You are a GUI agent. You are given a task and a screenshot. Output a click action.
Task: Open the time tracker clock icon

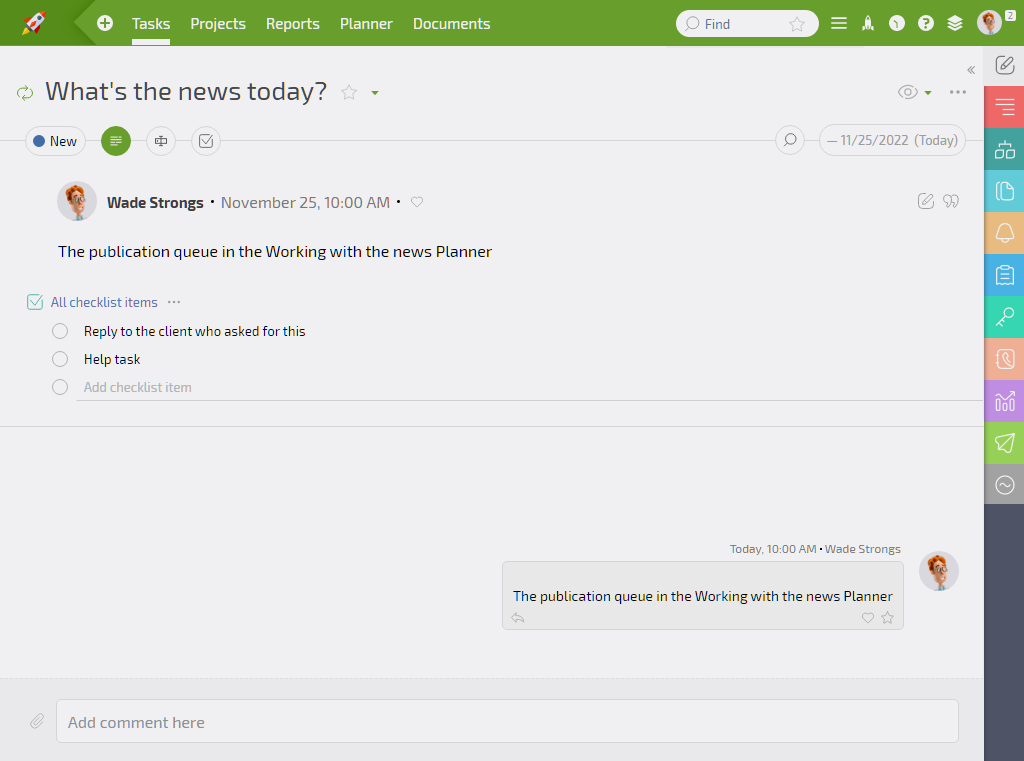897,24
